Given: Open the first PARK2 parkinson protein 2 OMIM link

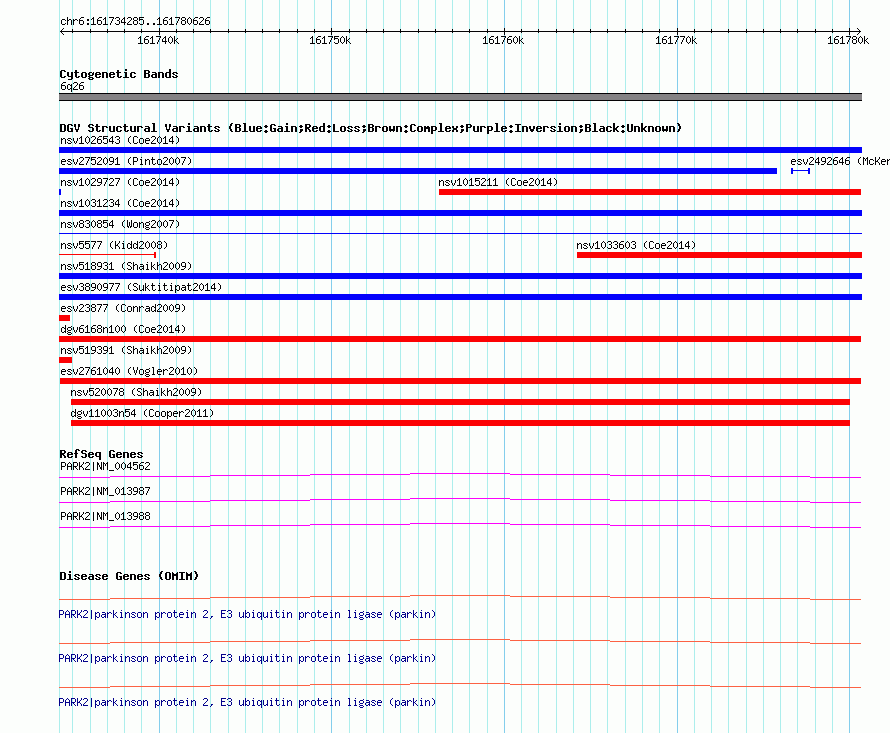Looking at the screenshot, I should click(x=247, y=614).
